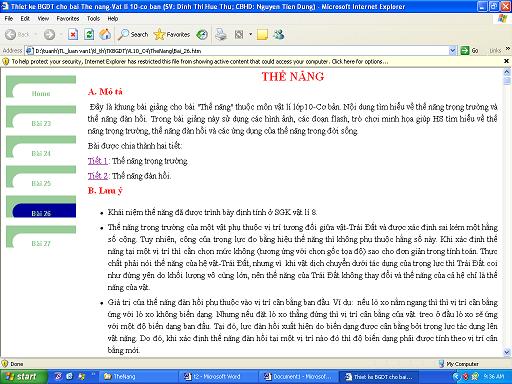This screenshot has height=384, width=512.
Task: Go forward with the Forward arrow
Action: [x=49, y=34]
